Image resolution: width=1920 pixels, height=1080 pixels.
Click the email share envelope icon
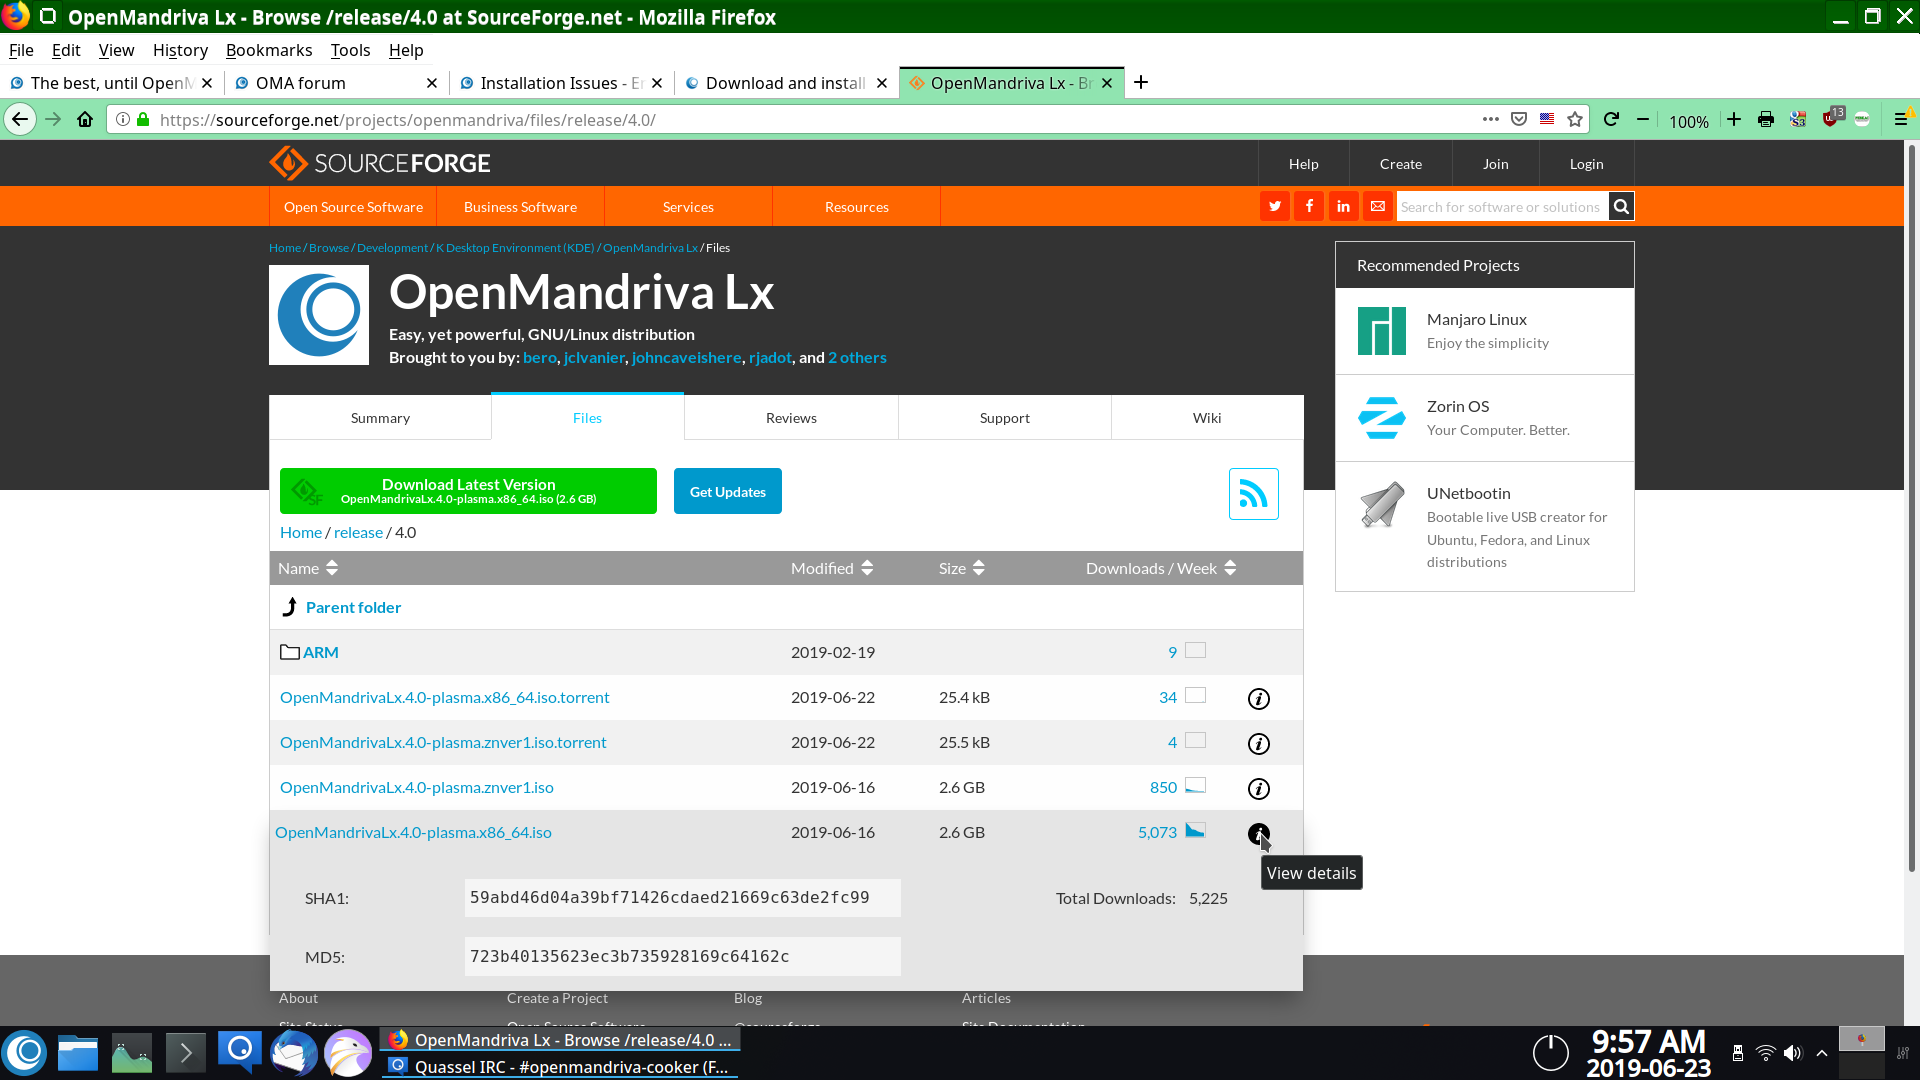click(1378, 206)
